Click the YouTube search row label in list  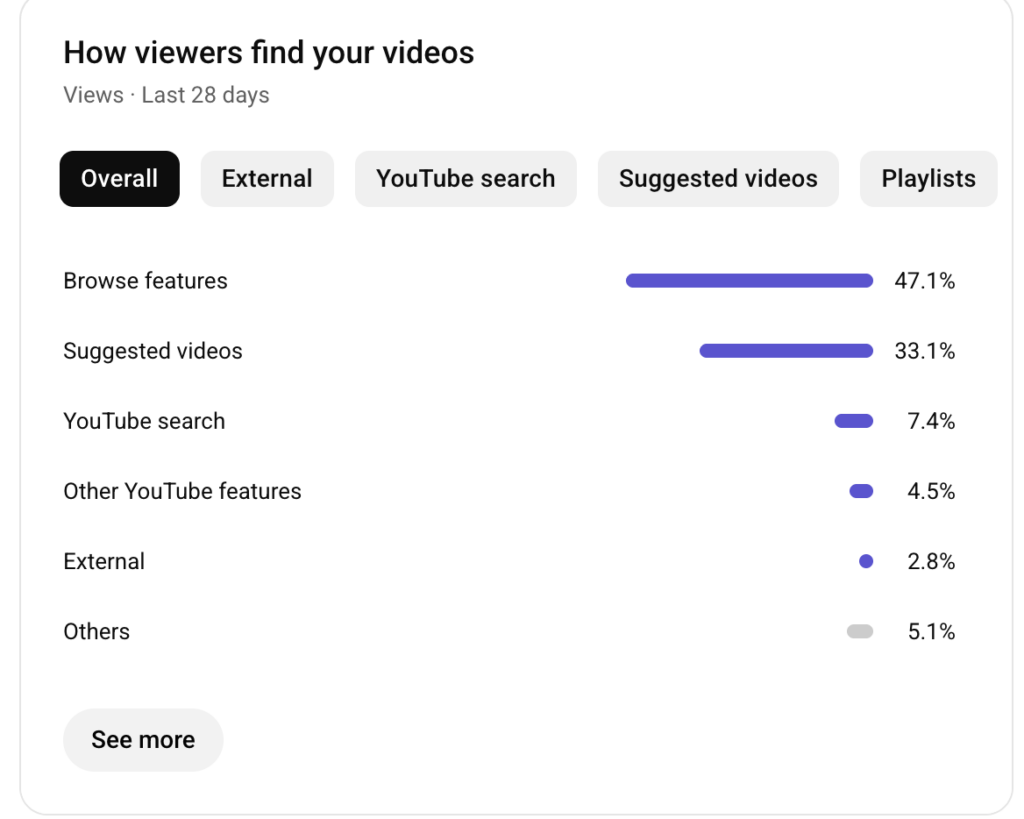(x=144, y=421)
